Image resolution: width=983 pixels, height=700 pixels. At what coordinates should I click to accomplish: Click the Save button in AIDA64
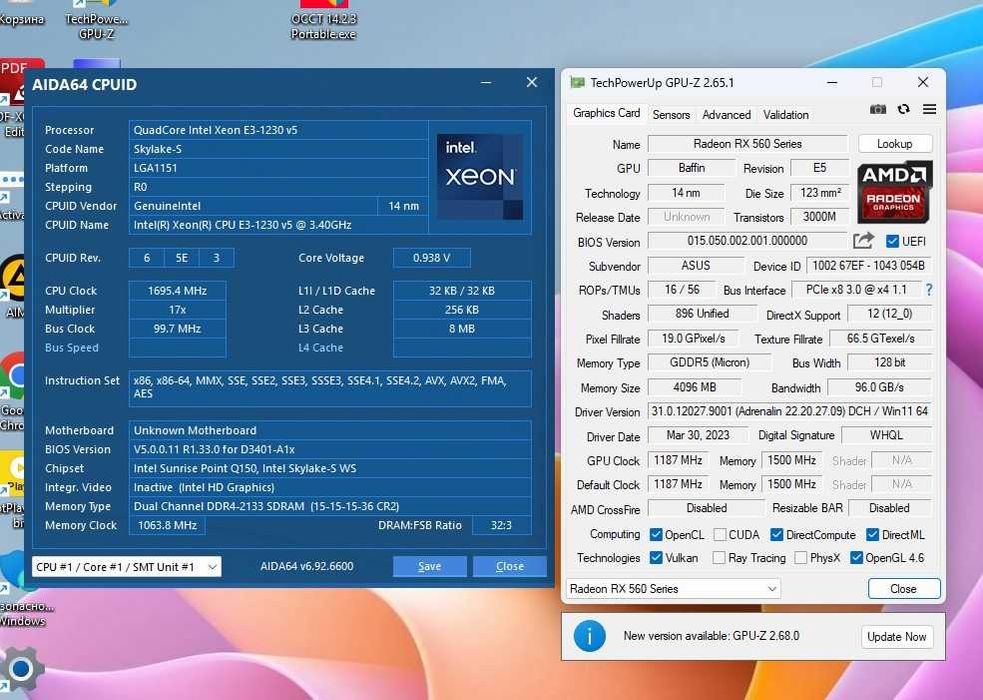click(x=429, y=566)
